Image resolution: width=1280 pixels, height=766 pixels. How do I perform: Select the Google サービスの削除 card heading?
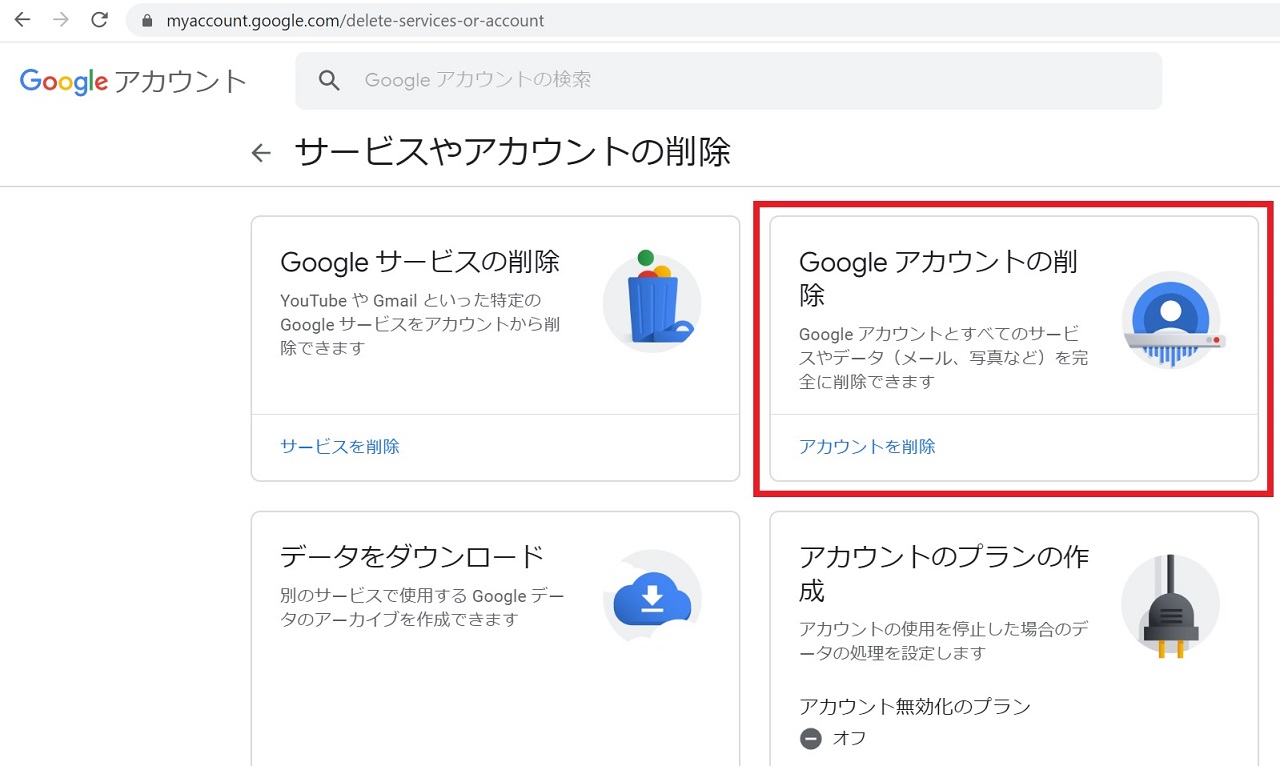click(x=420, y=262)
